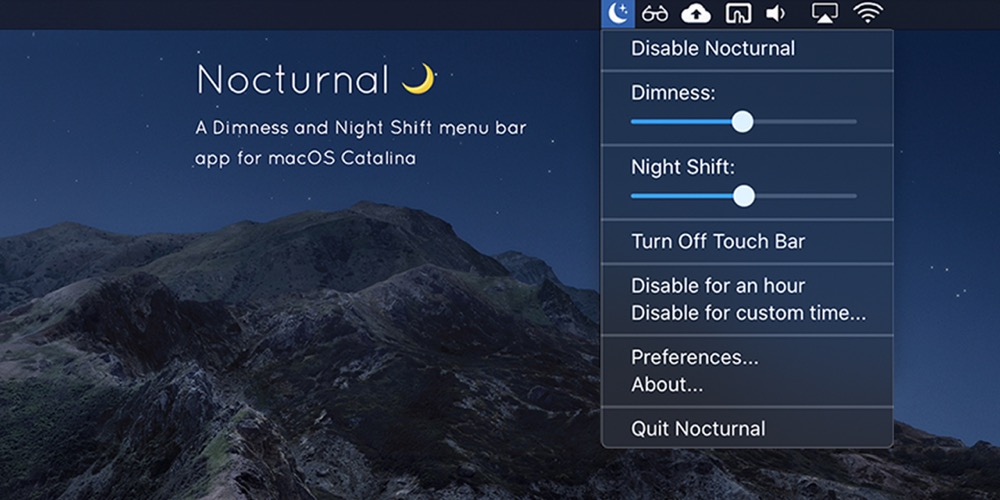Open the eyeglasses menu bar icon
This screenshot has width=1000, height=500.
(x=655, y=14)
